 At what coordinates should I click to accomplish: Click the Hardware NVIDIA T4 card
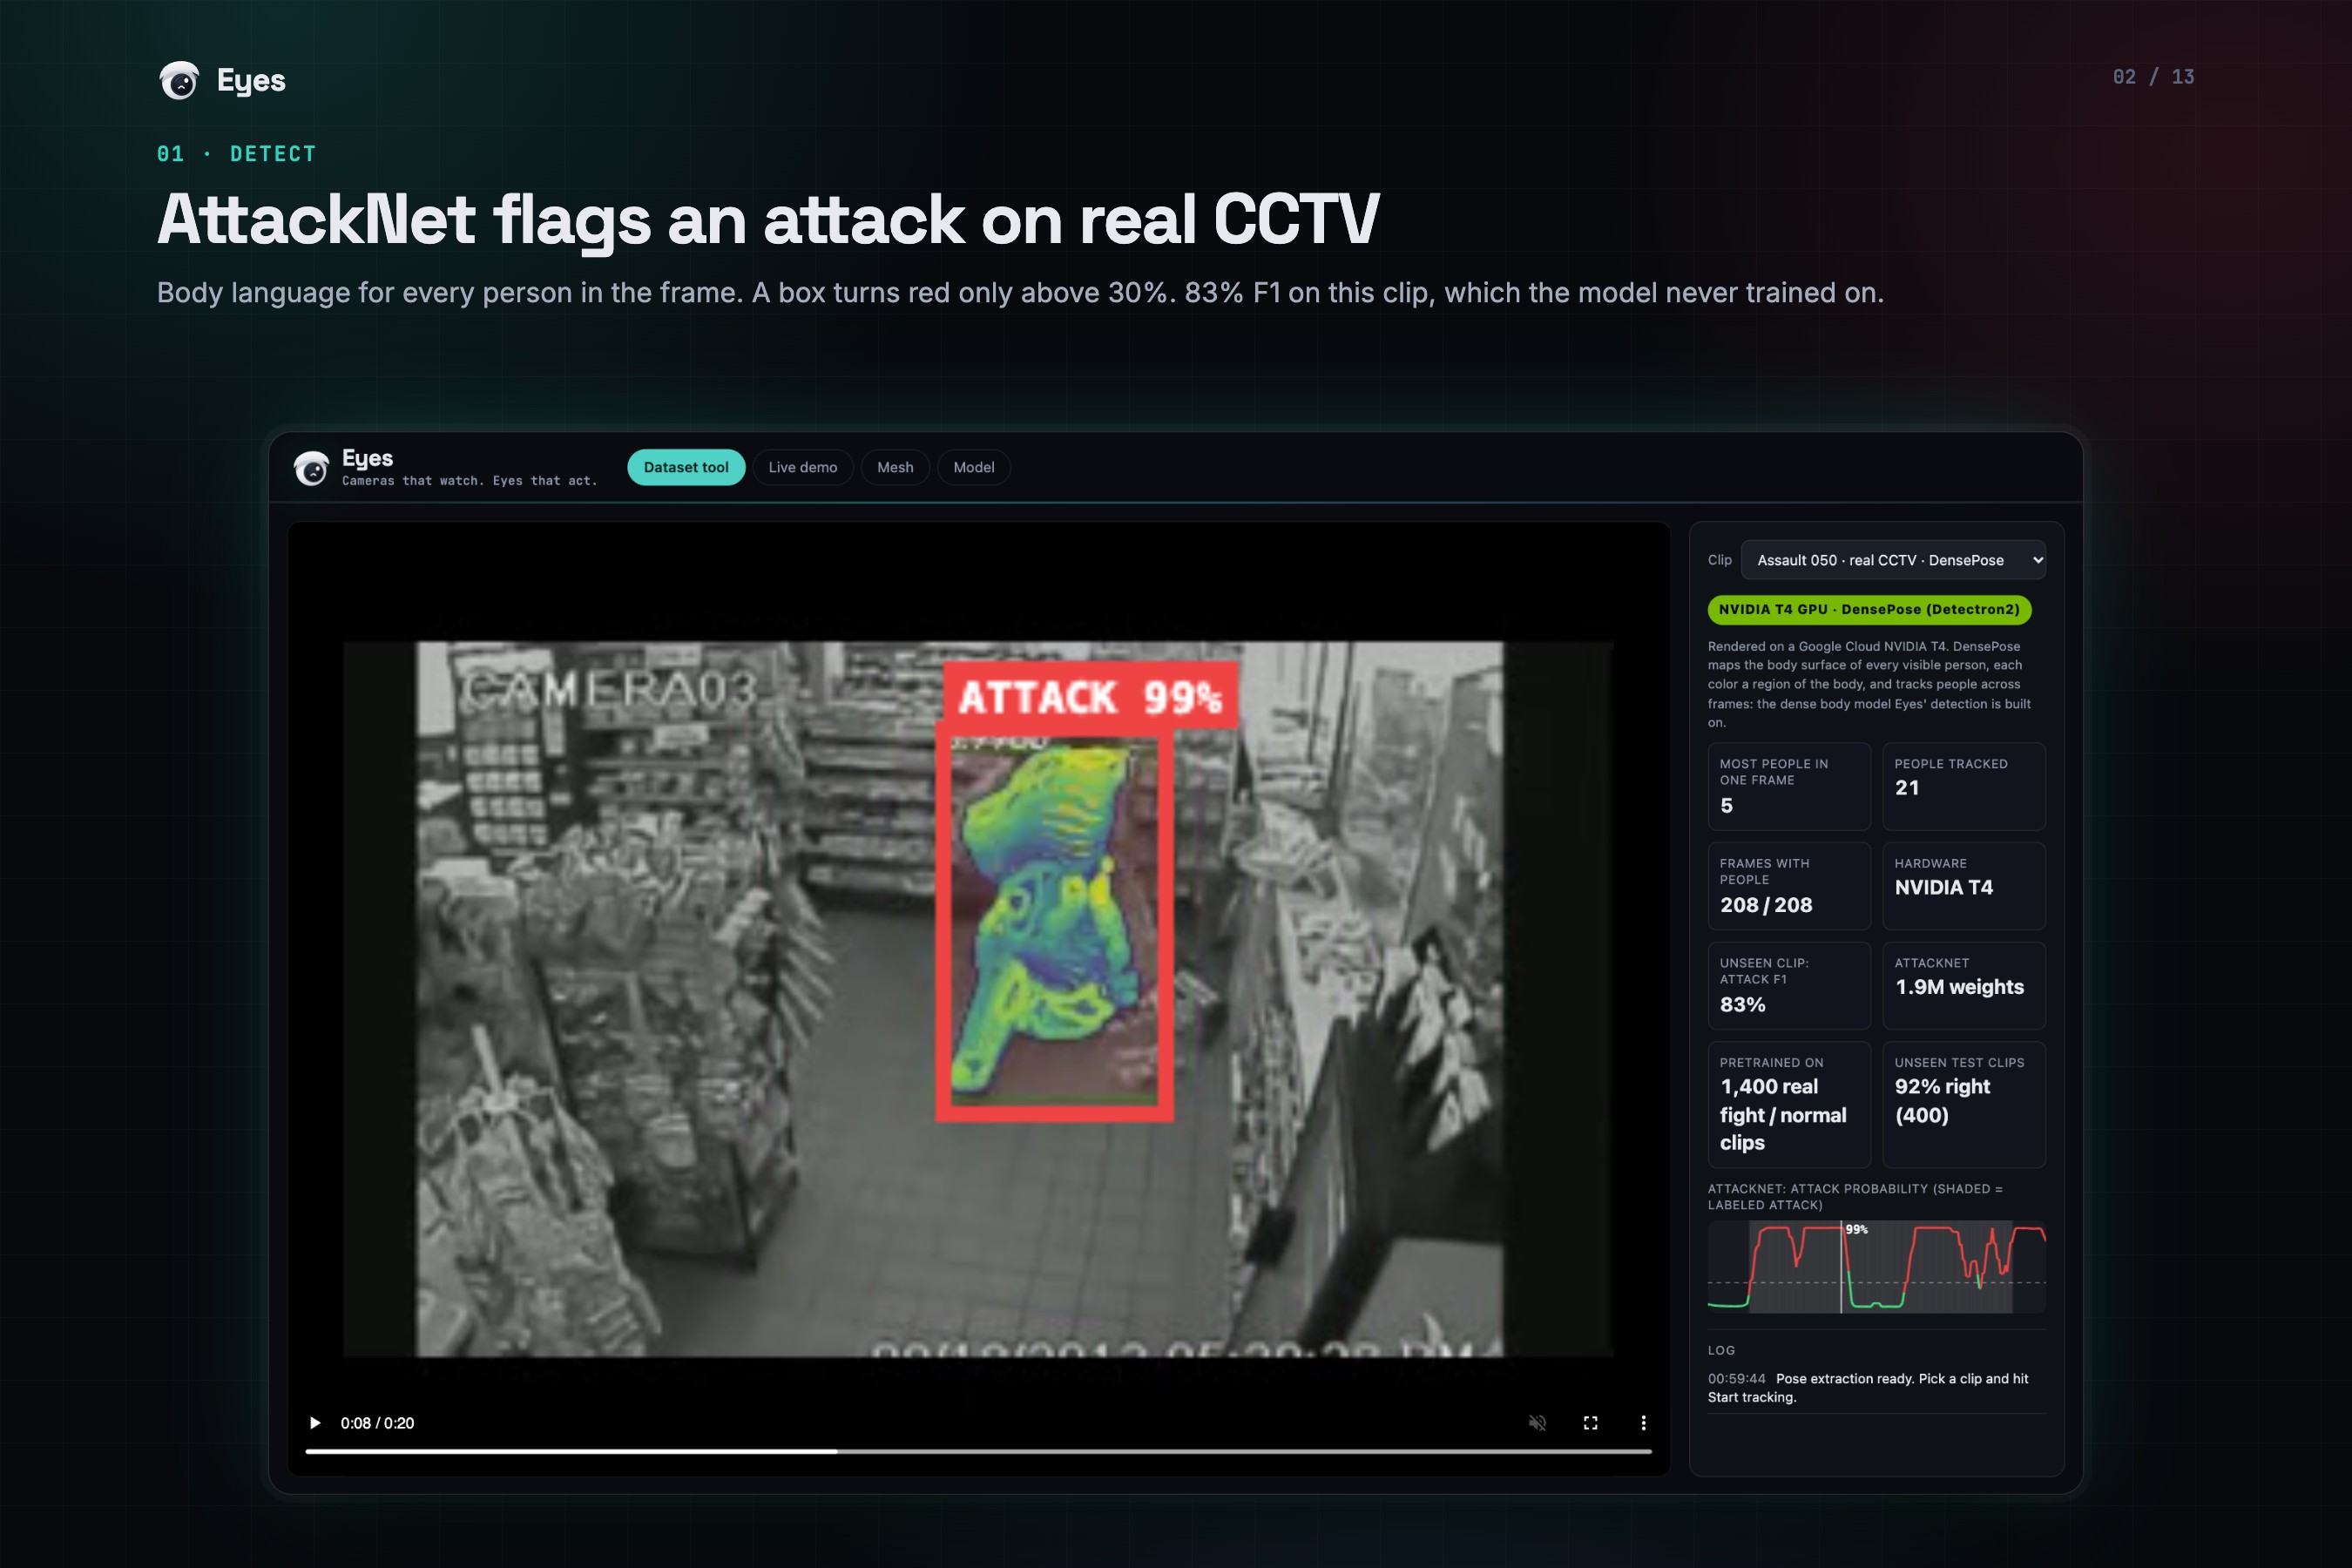point(1963,886)
